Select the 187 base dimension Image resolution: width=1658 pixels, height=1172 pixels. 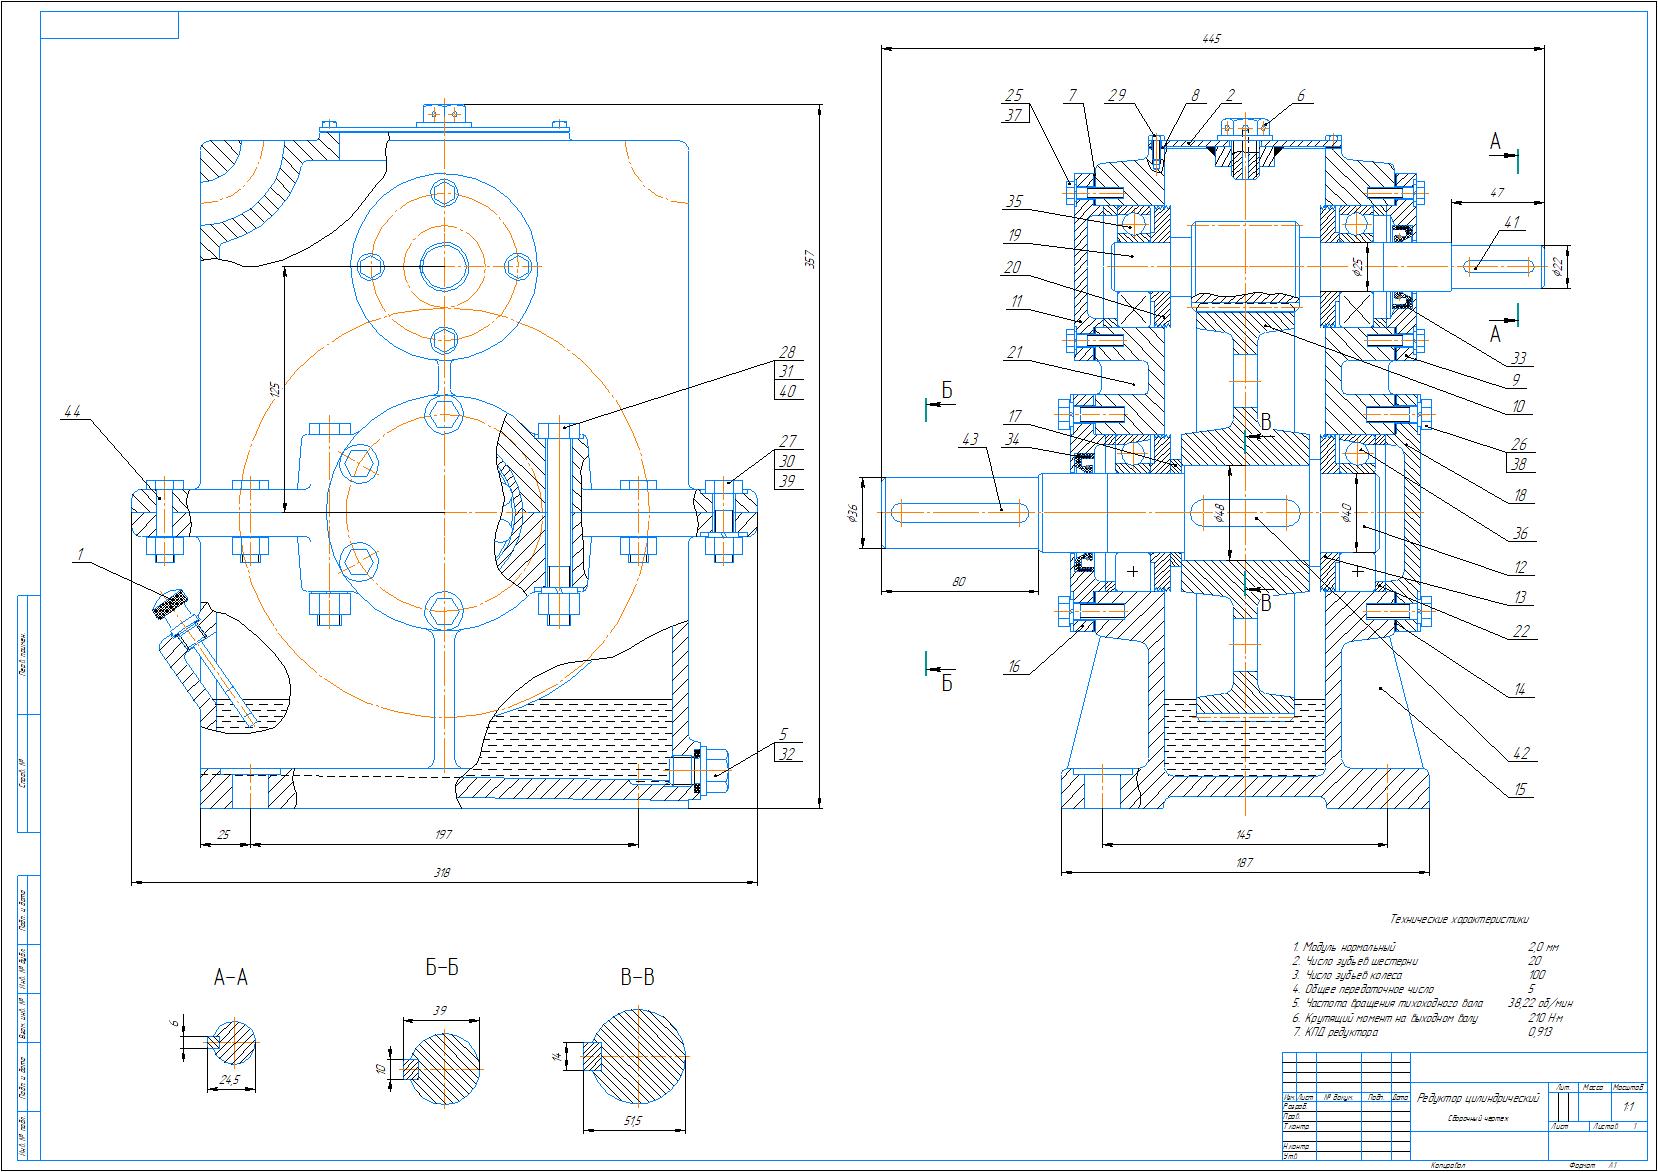tap(1243, 861)
